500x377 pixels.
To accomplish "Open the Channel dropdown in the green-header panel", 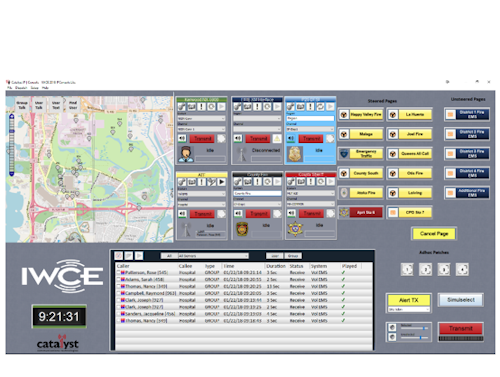I will tap(202, 129).
